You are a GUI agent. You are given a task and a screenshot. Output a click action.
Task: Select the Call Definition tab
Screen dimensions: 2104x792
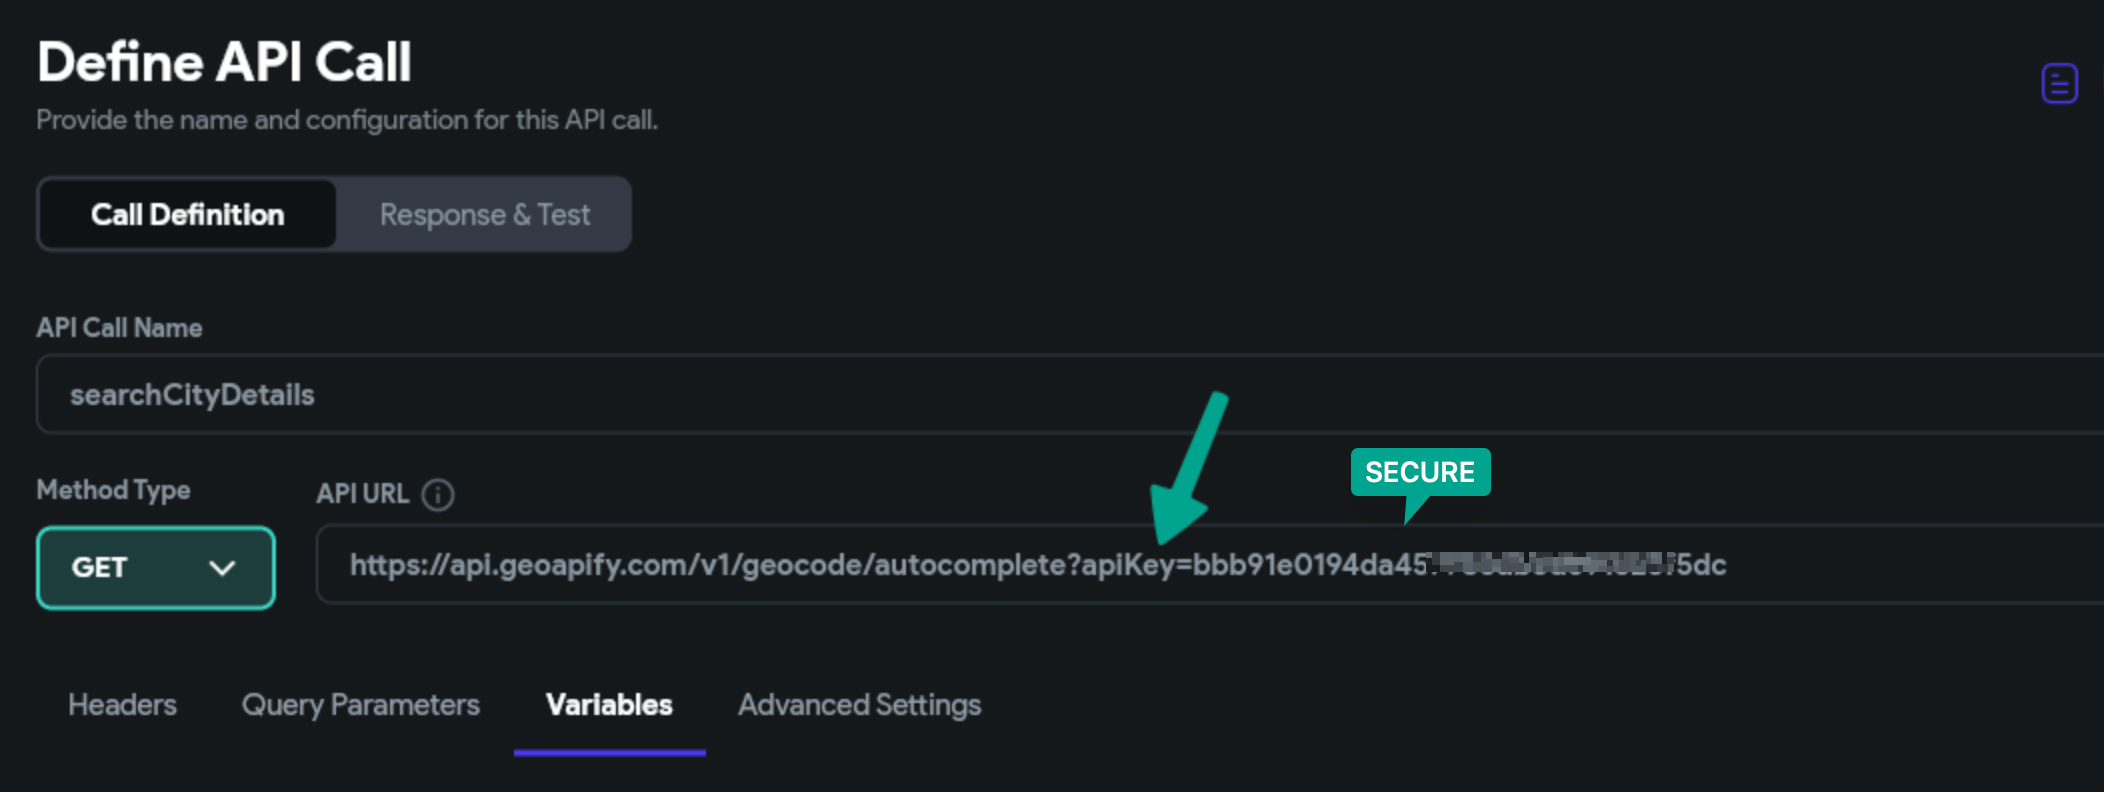tap(187, 214)
